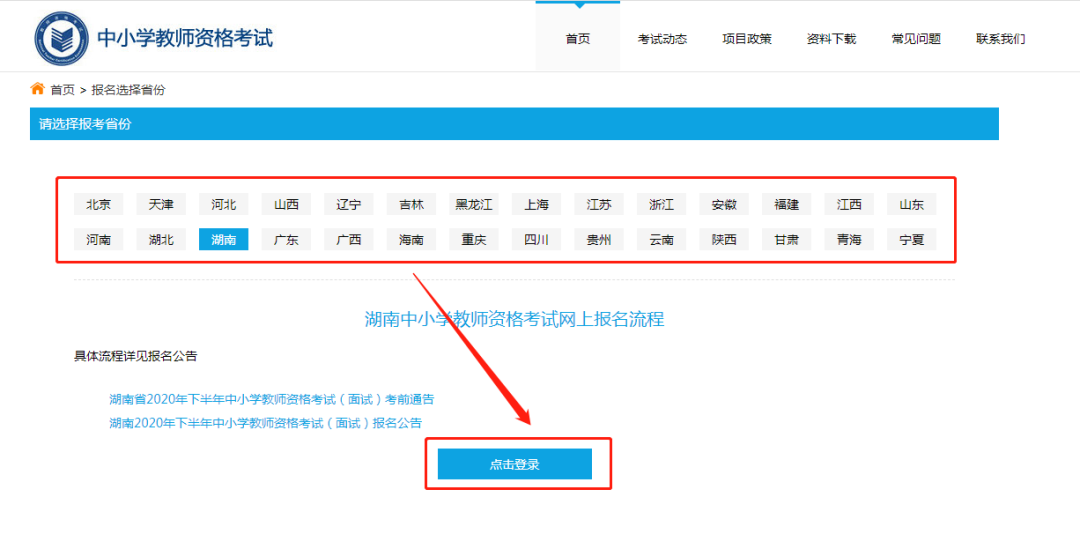1080x549 pixels.
Task: Choose 江苏 province
Action: click(599, 204)
